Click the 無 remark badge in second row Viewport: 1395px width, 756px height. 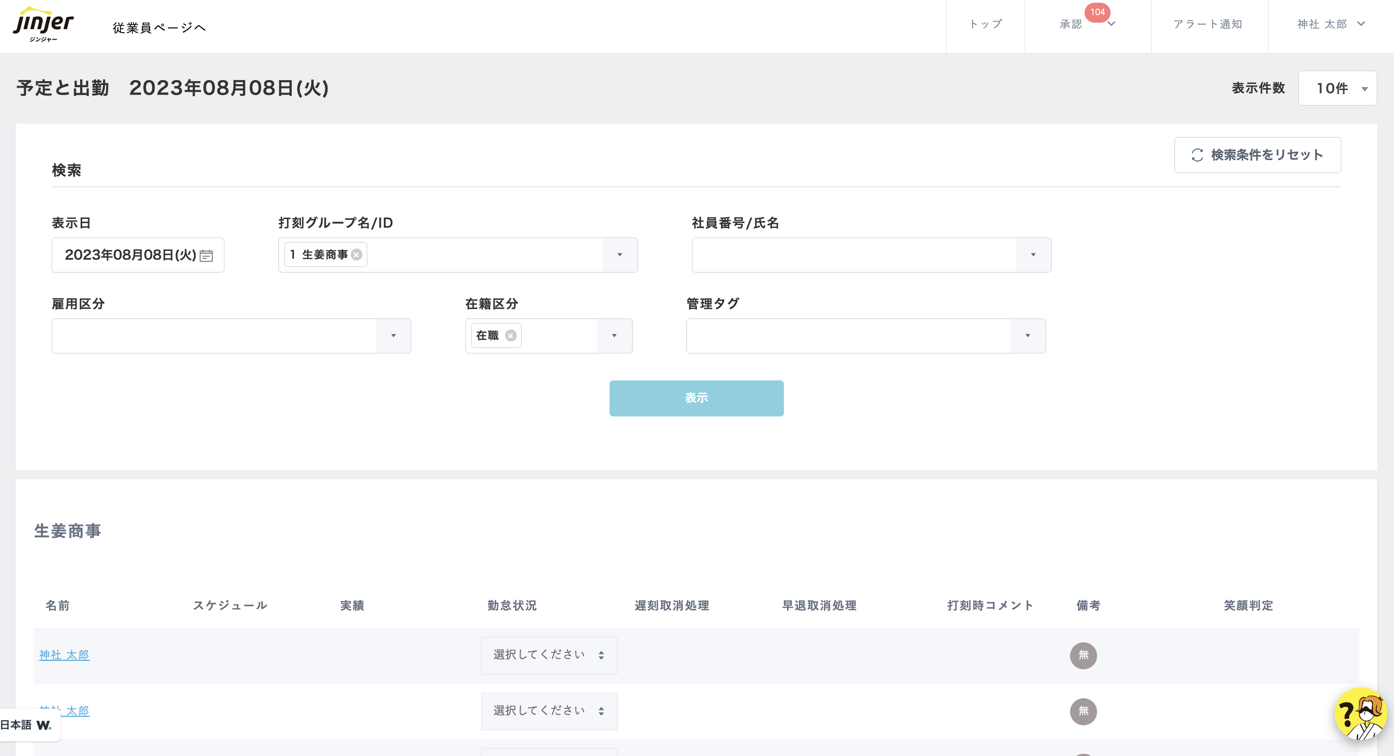tap(1083, 711)
